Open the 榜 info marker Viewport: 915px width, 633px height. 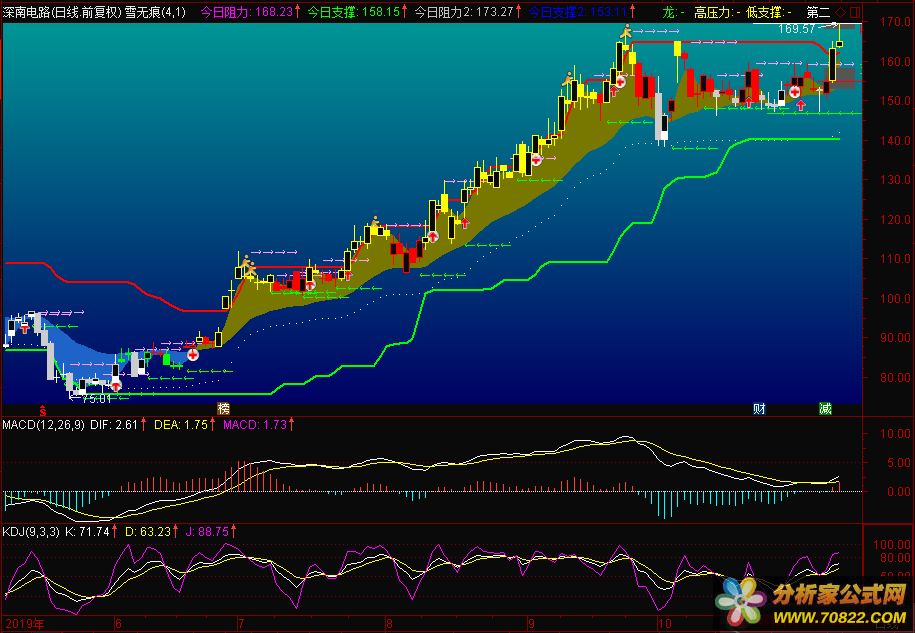[223, 409]
